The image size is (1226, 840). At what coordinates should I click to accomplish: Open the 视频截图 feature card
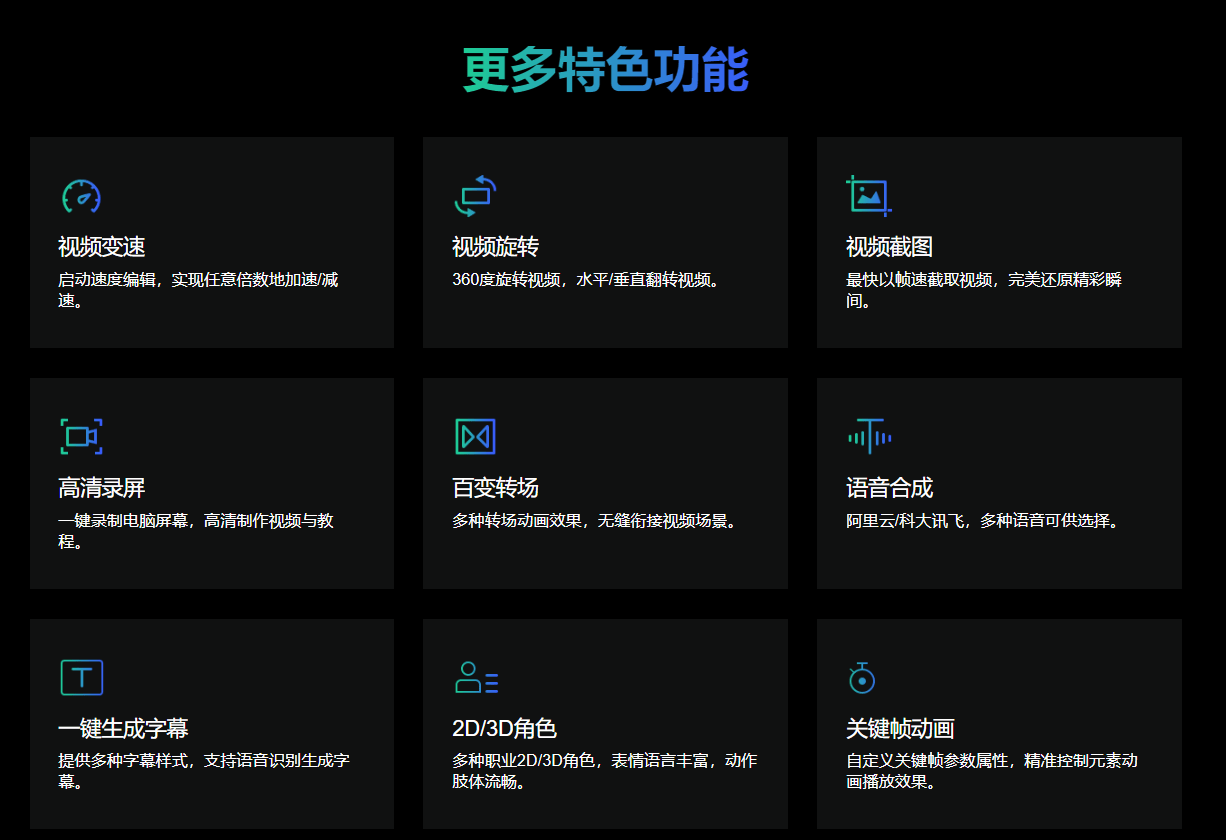click(998, 242)
